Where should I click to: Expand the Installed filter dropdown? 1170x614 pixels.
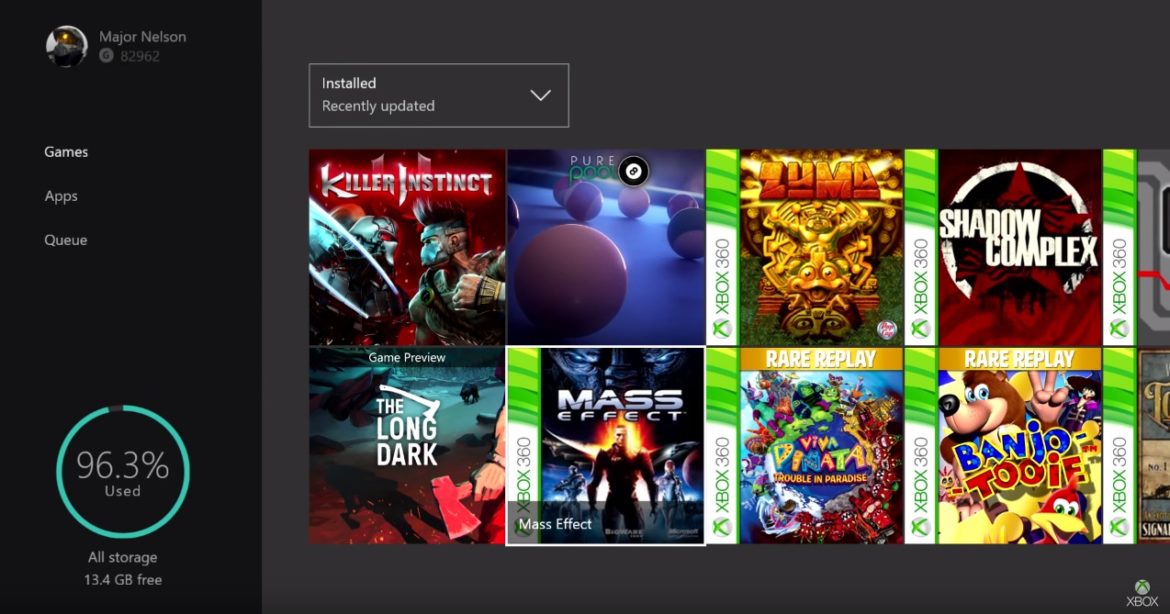point(438,95)
